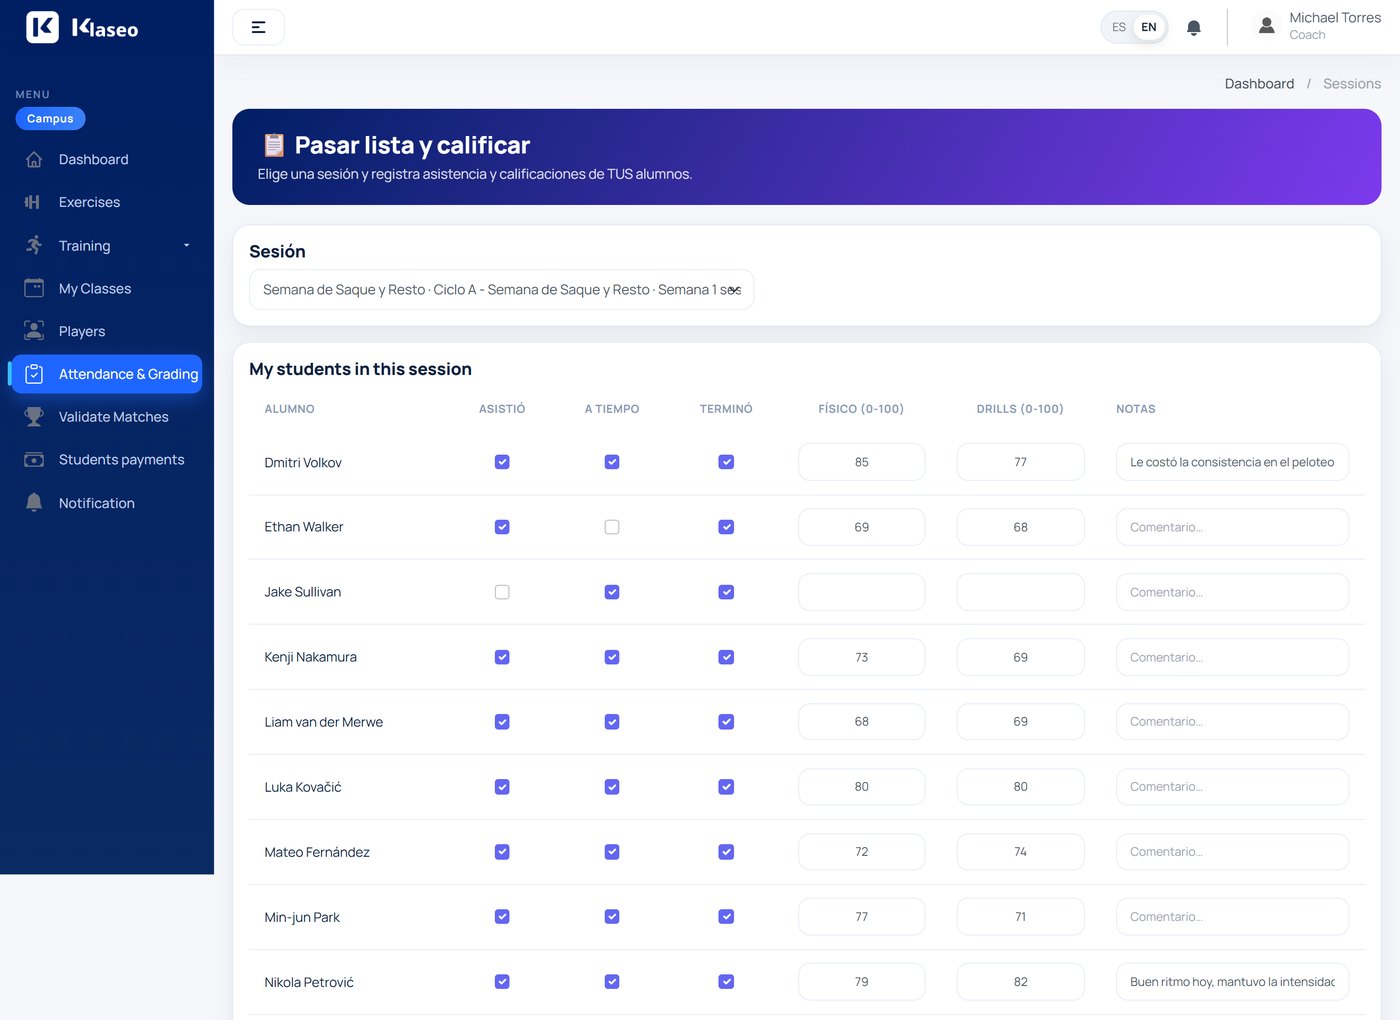
Task: Uncheck Asistió for Nikola Petrović
Action: 502,982
